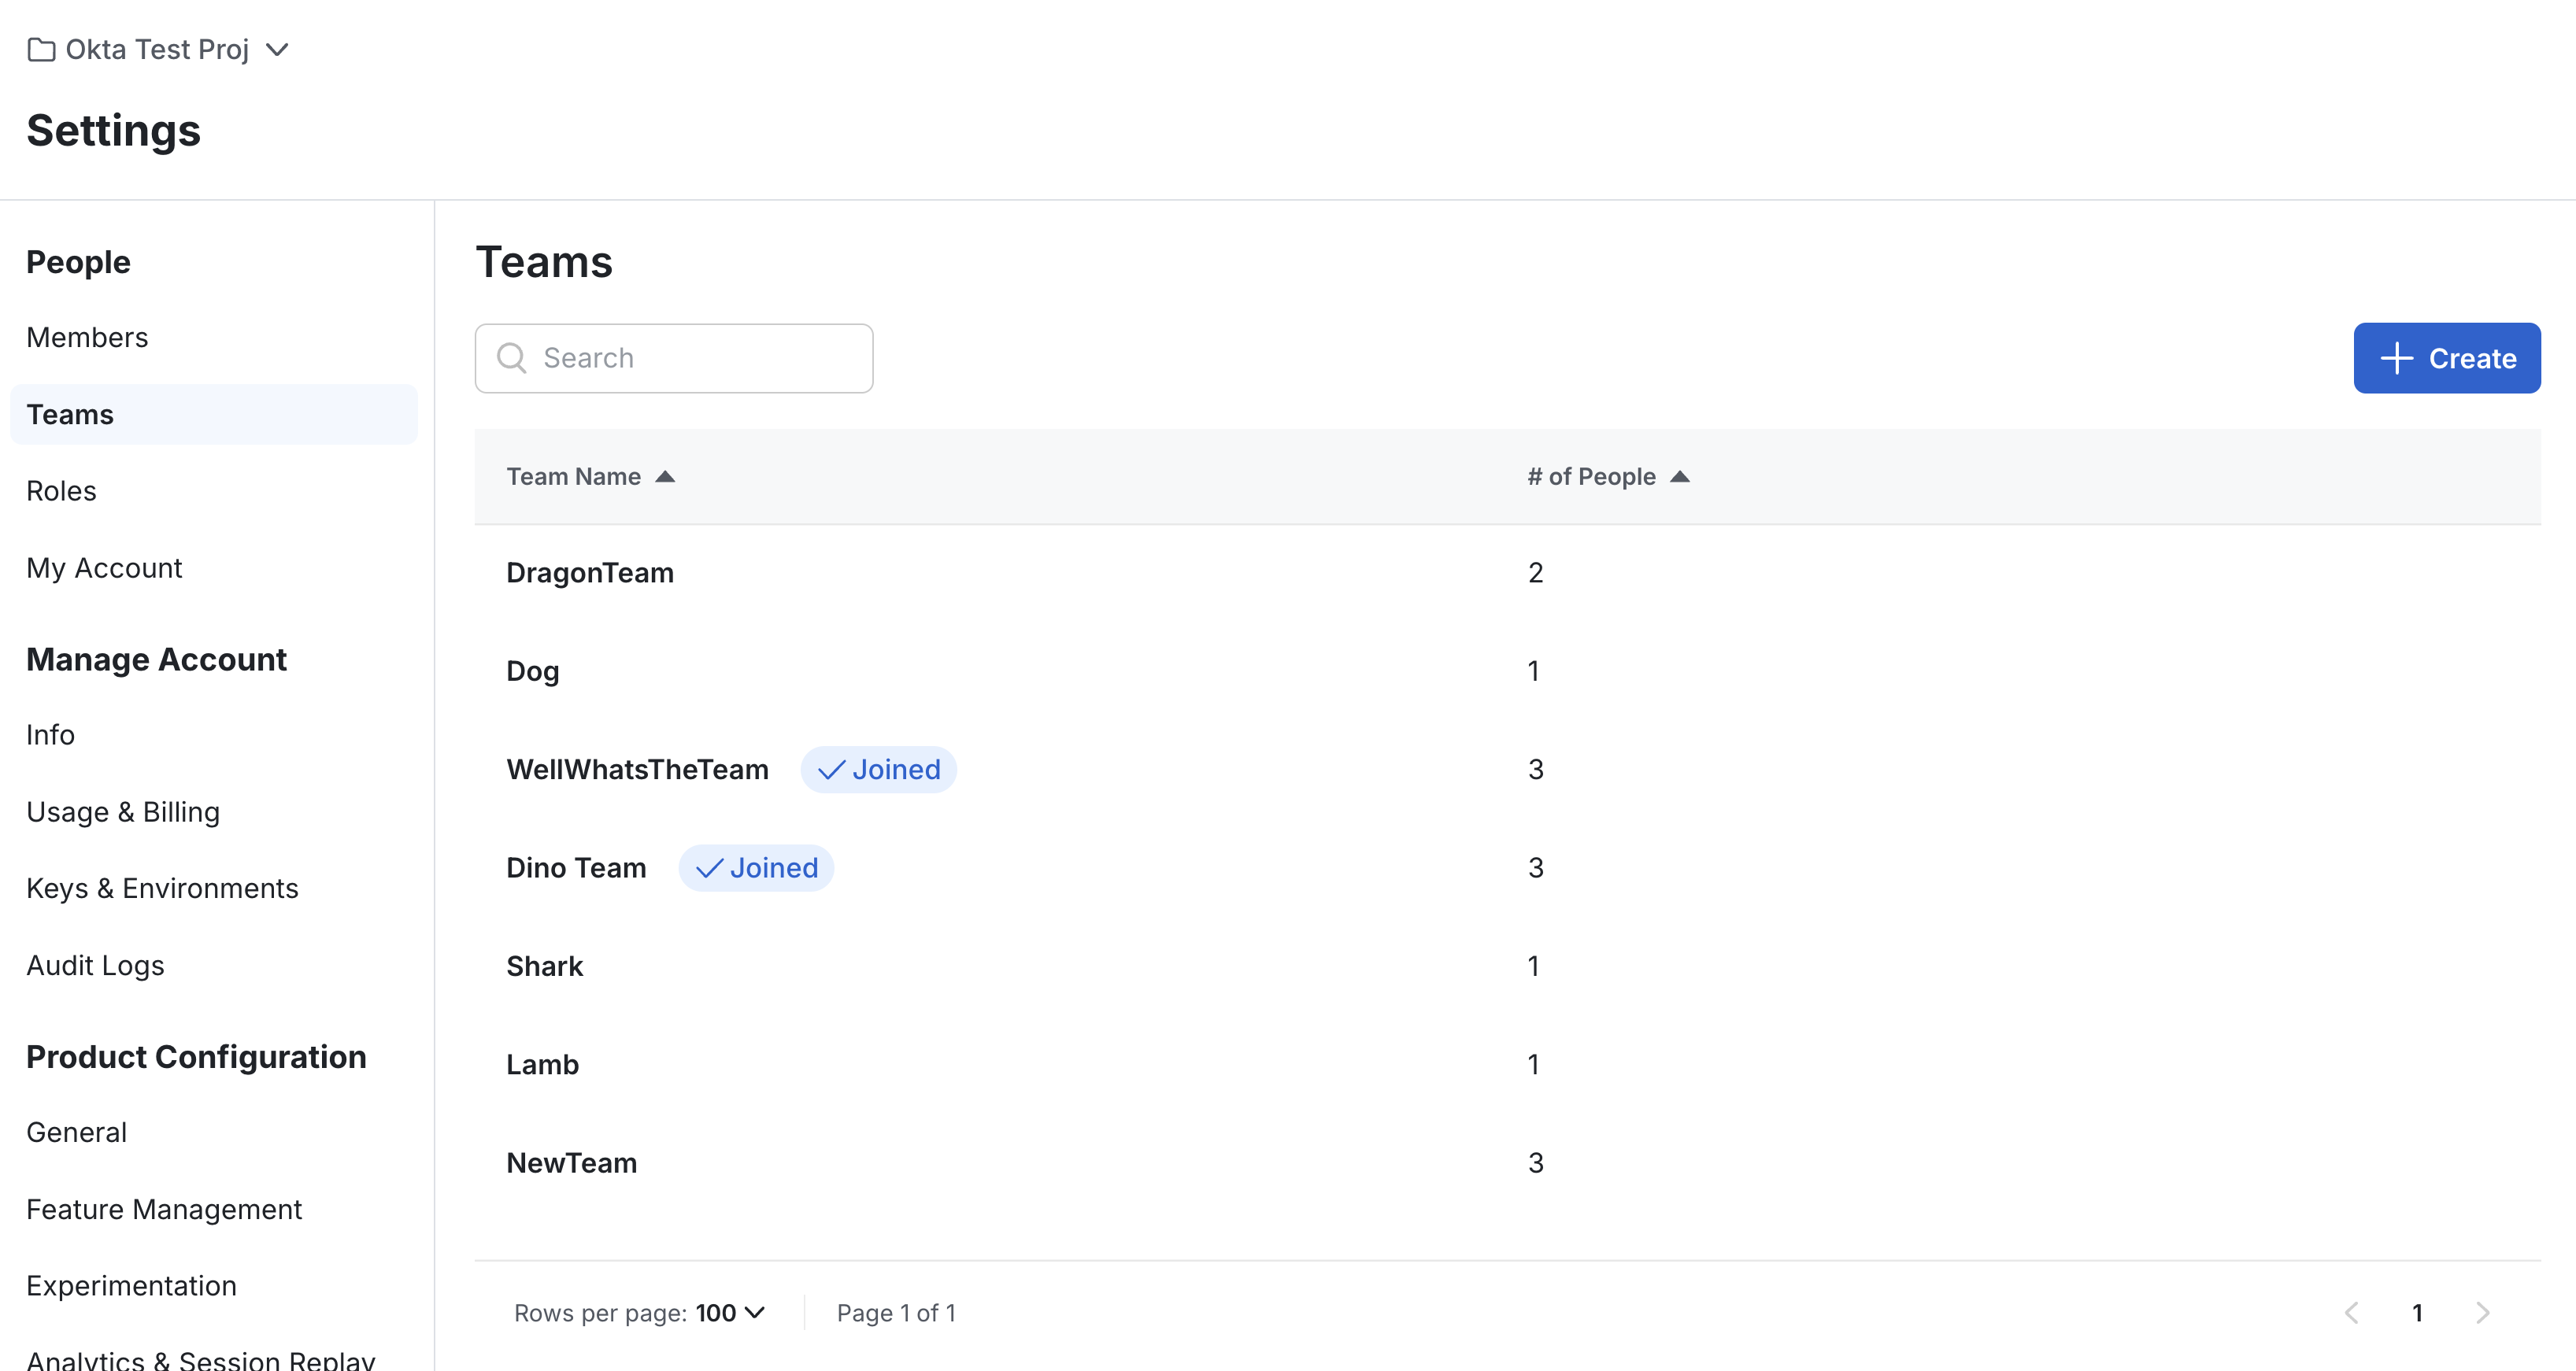Click the Create button
The width and height of the screenshot is (2576, 1371).
(x=2447, y=358)
